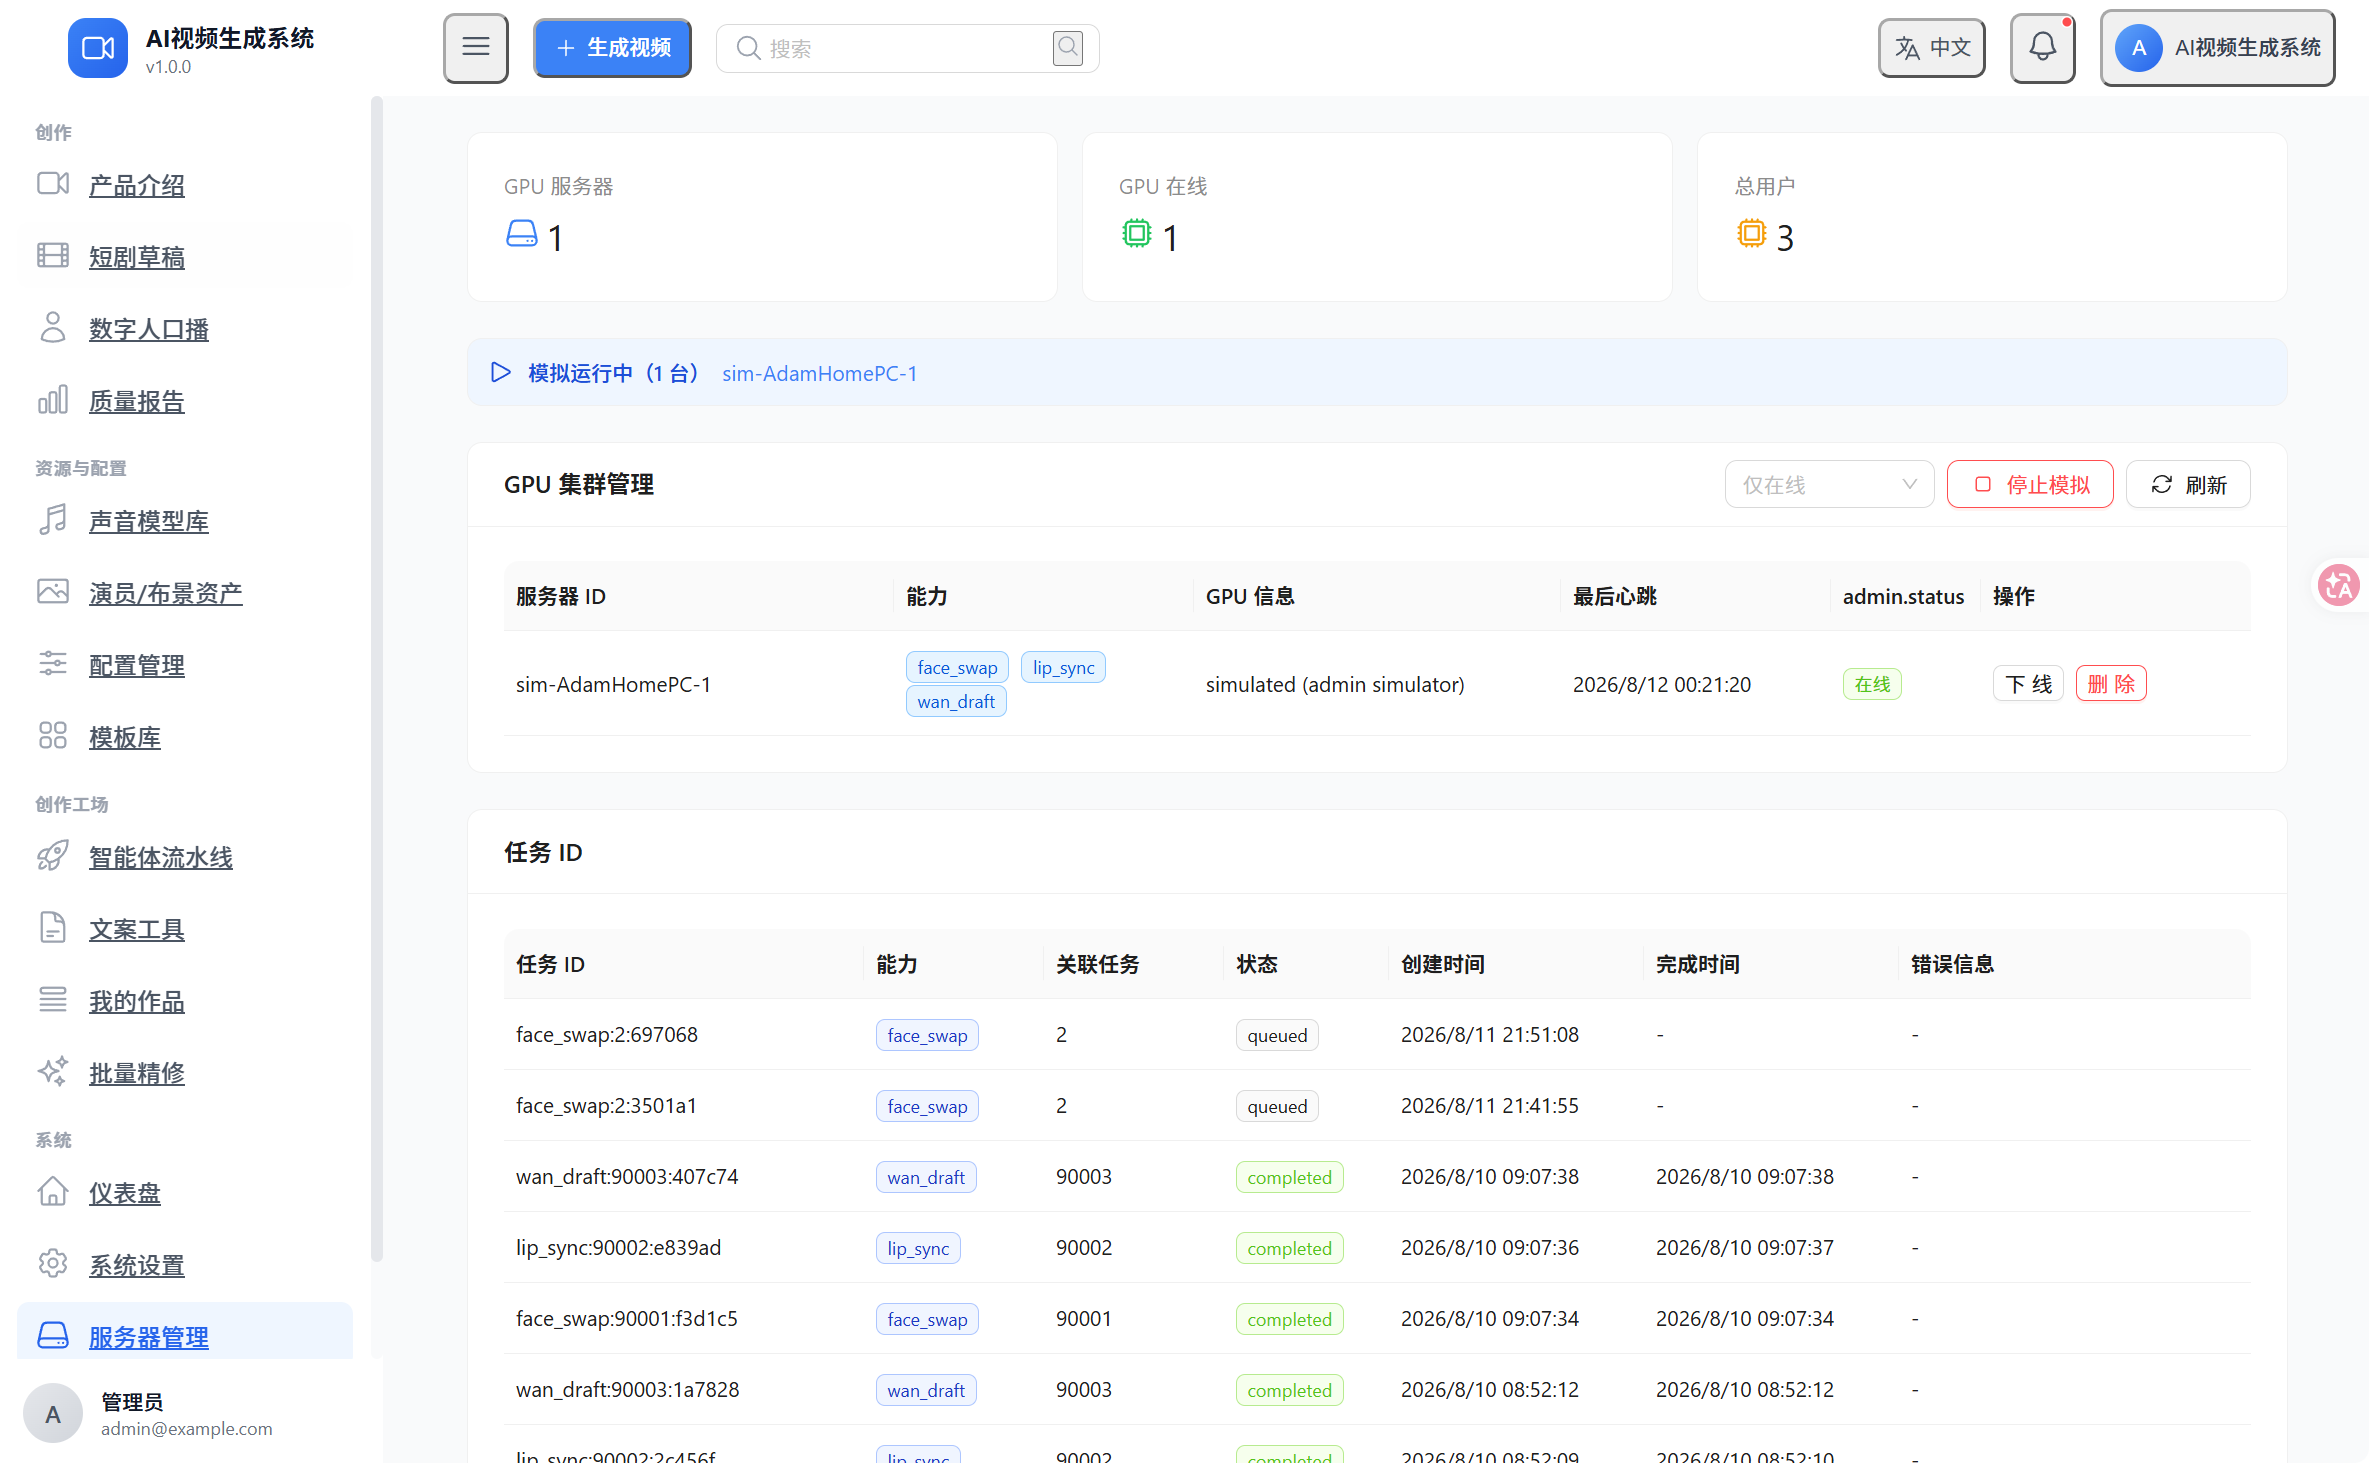The width and height of the screenshot is (2369, 1463).
Task: Click the wan_draft capability tag of sim-AdamHomePC-1
Action: tap(956, 702)
